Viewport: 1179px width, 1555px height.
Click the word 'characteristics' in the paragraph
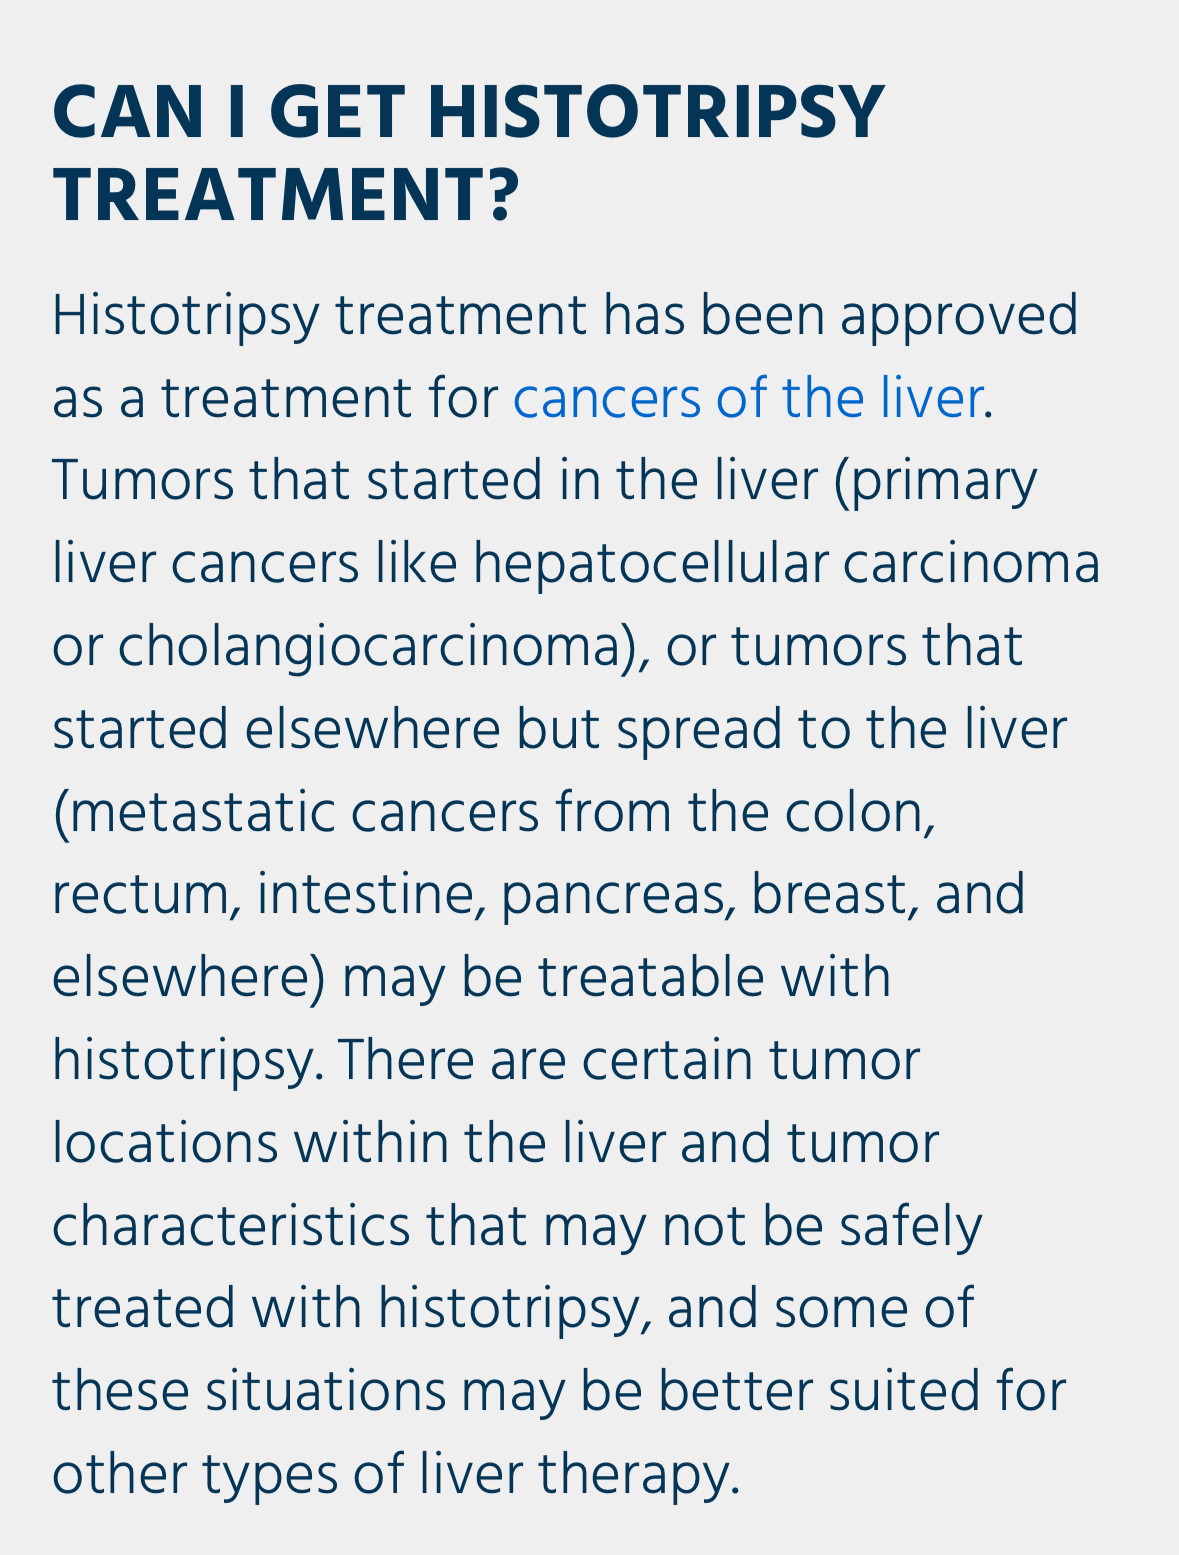coord(231,1226)
